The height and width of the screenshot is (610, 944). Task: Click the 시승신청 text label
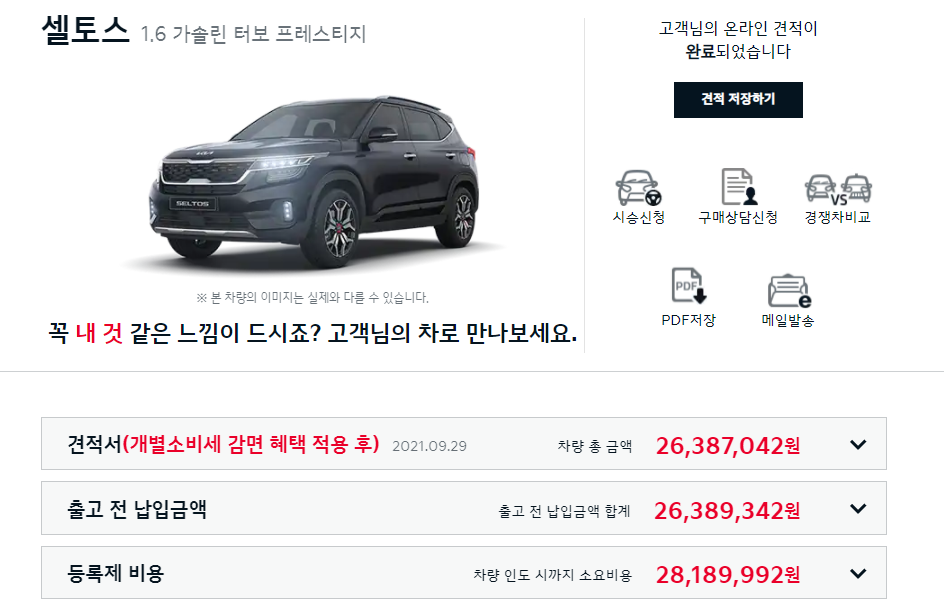[638, 217]
